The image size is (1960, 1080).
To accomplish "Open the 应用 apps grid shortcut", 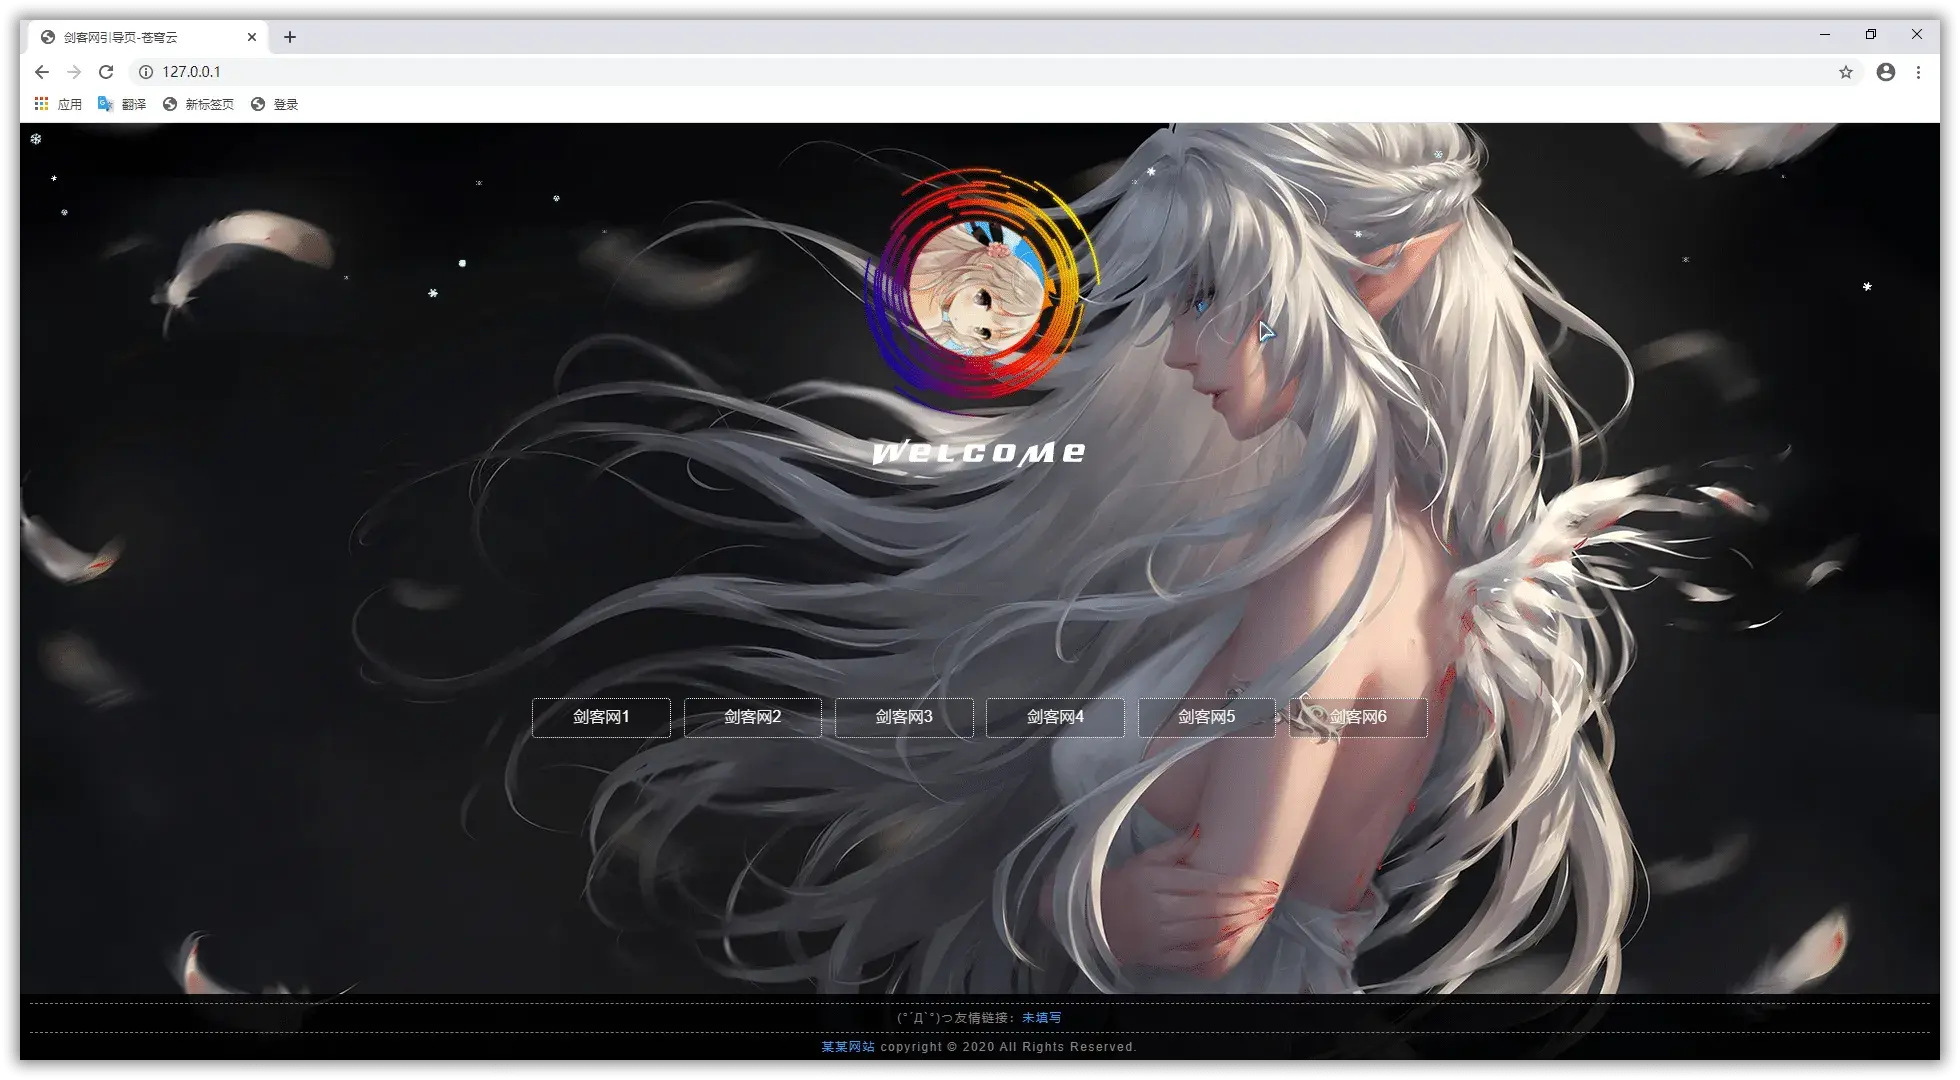I will tap(58, 104).
